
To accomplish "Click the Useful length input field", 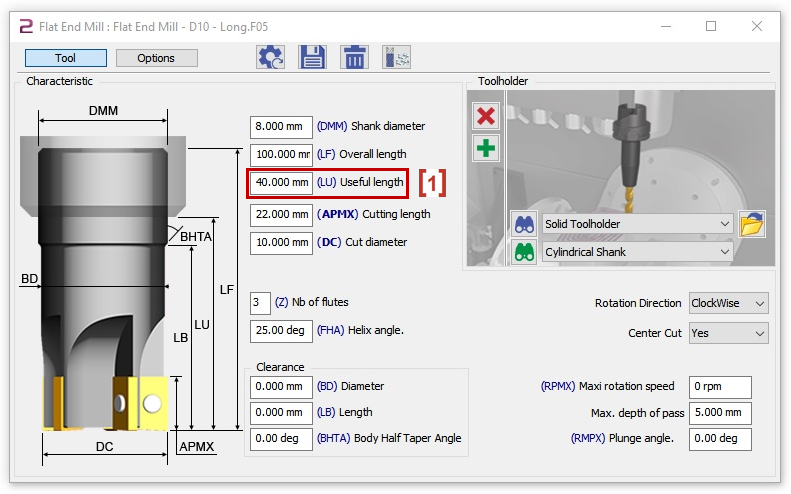I will (281, 183).
